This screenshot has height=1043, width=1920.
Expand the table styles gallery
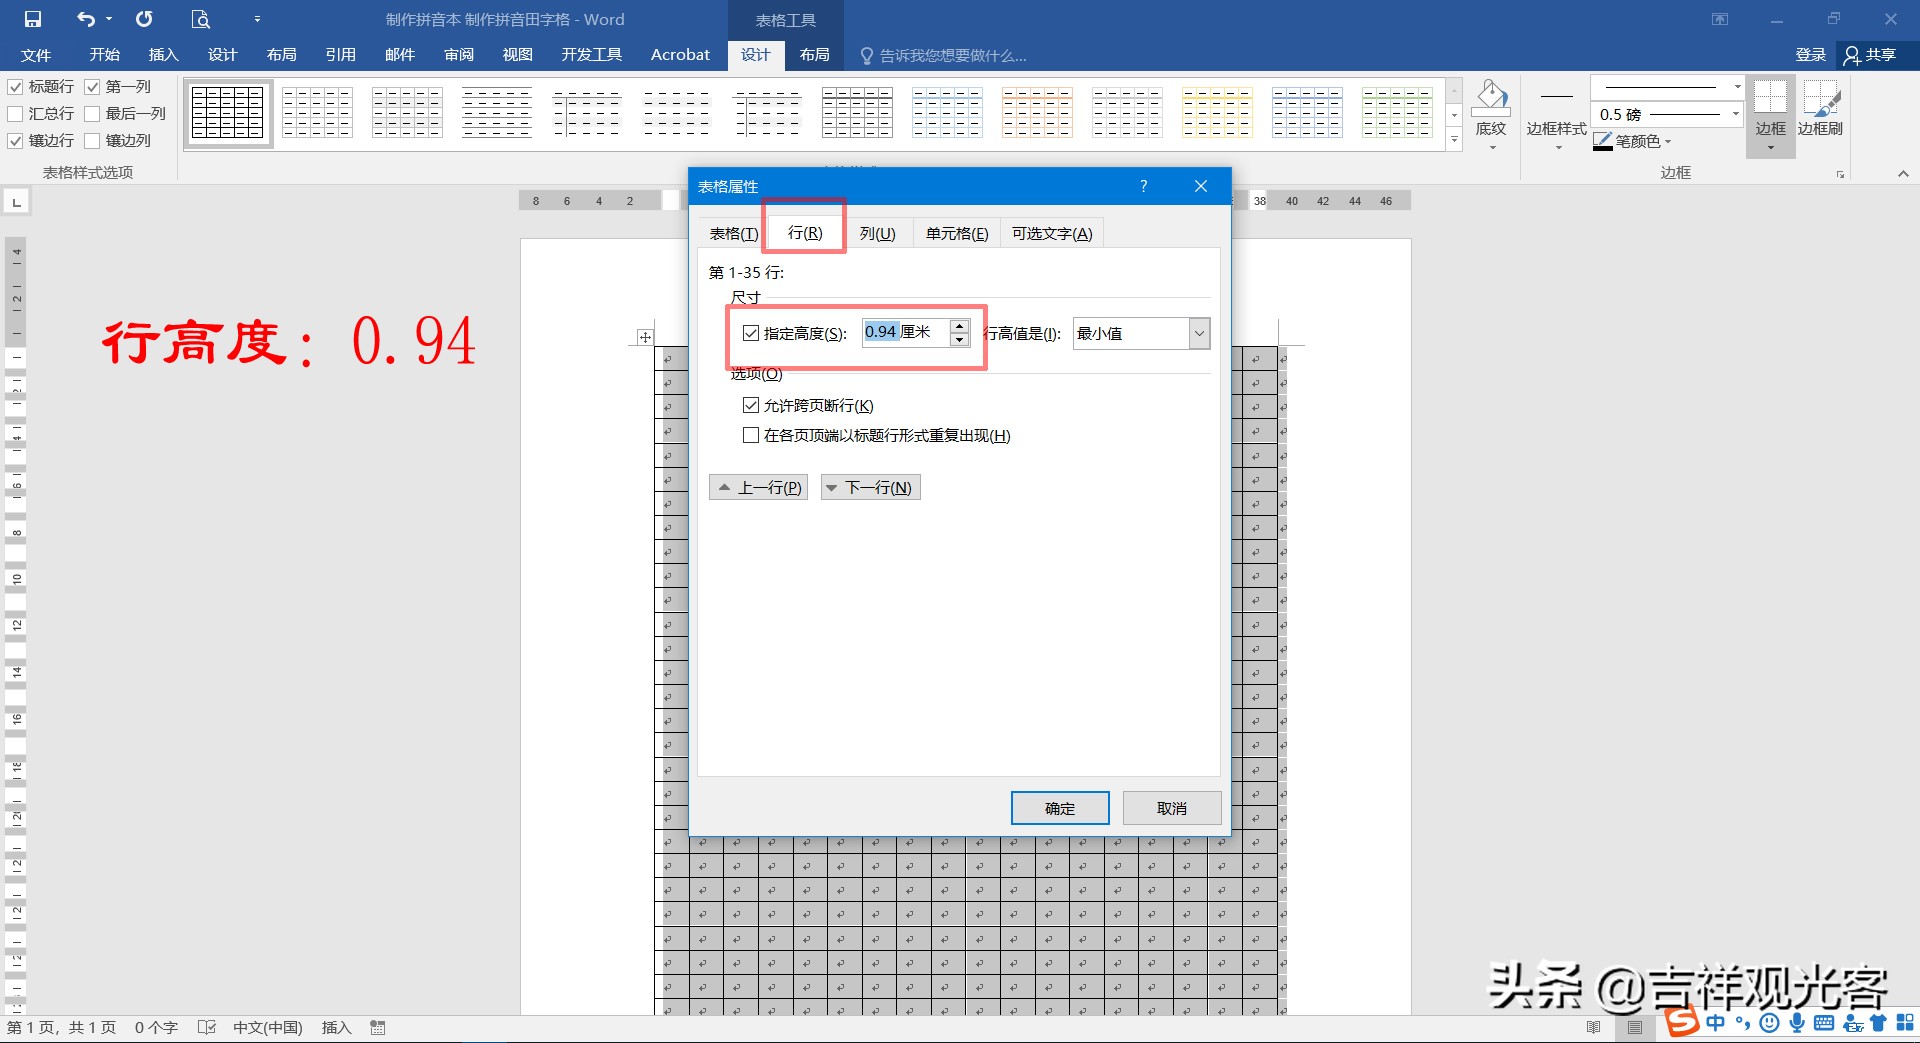(x=1454, y=140)
